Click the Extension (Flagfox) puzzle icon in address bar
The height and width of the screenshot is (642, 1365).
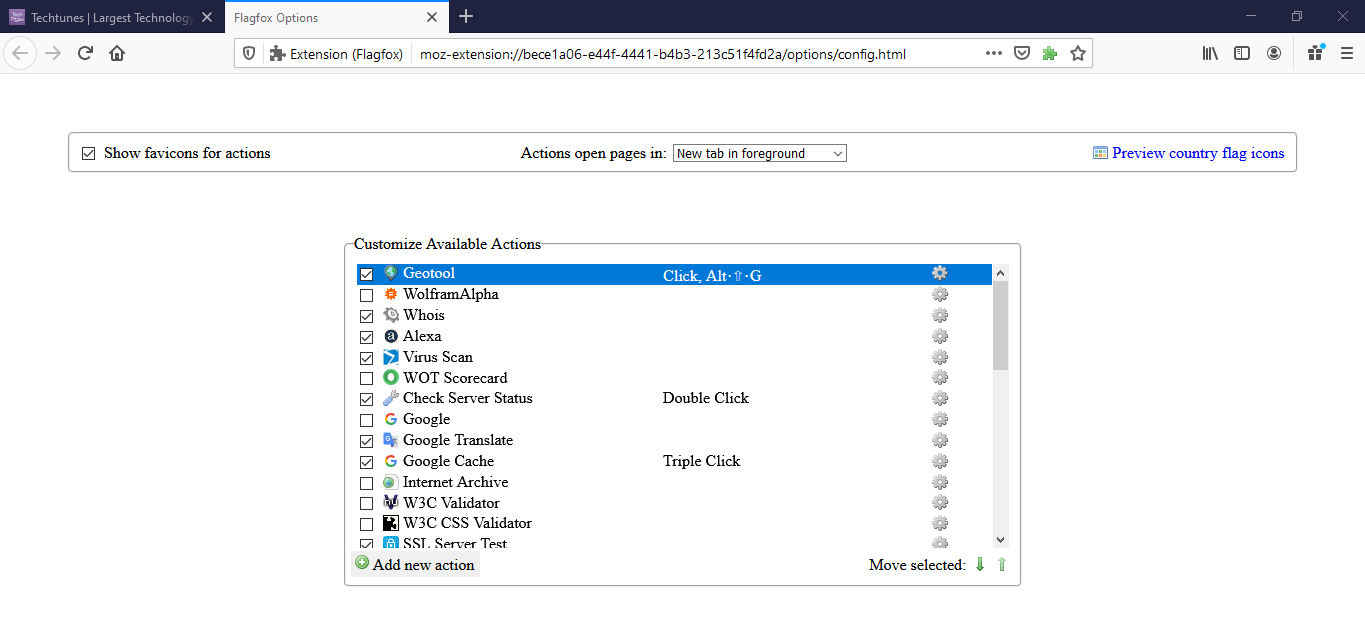coord(277,54)
